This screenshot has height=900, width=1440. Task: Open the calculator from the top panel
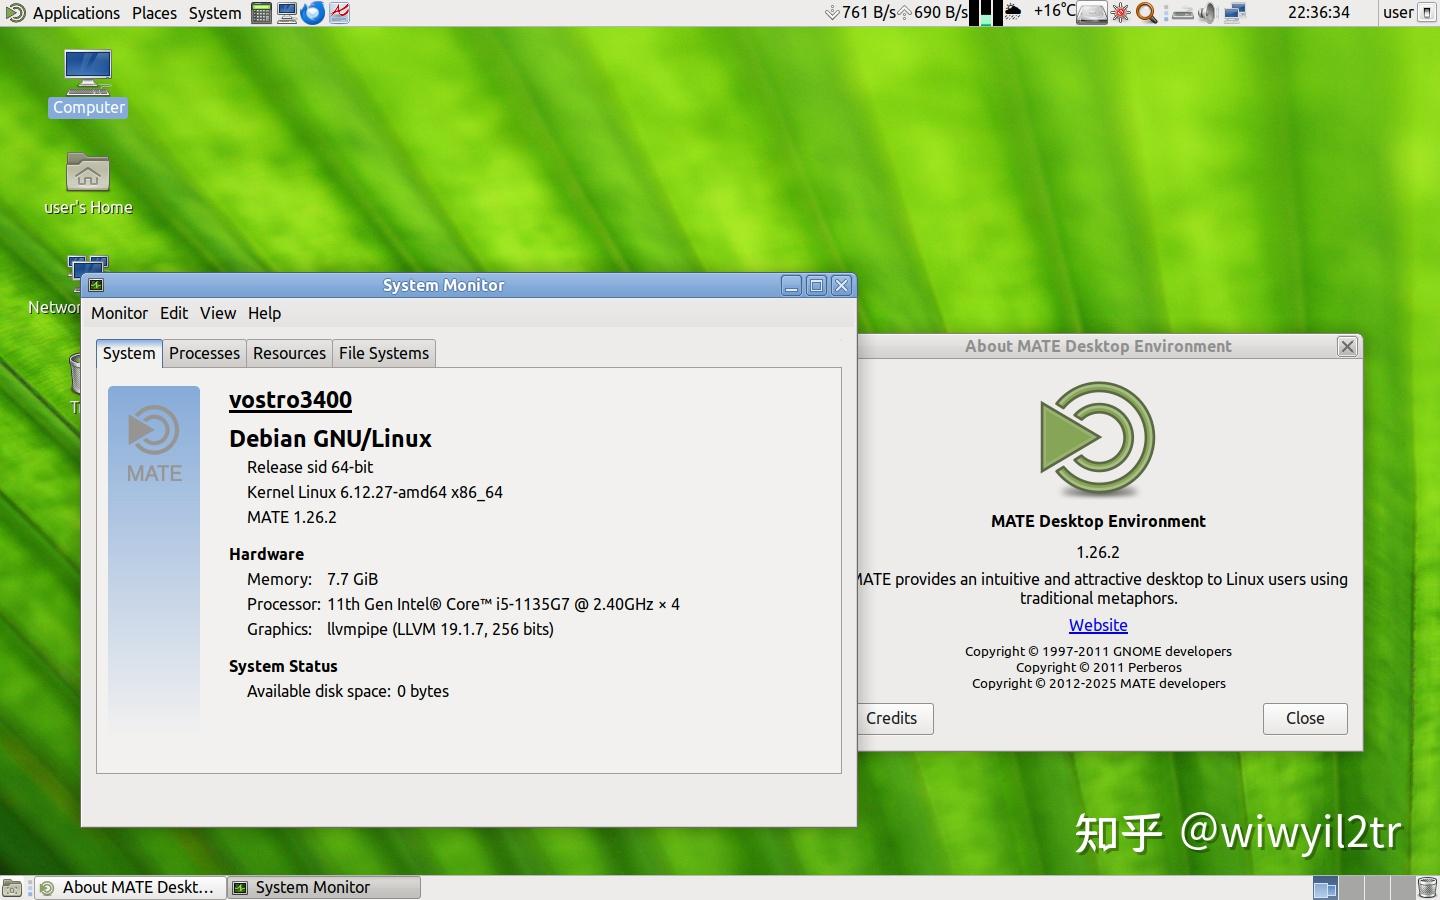point(261,13)
